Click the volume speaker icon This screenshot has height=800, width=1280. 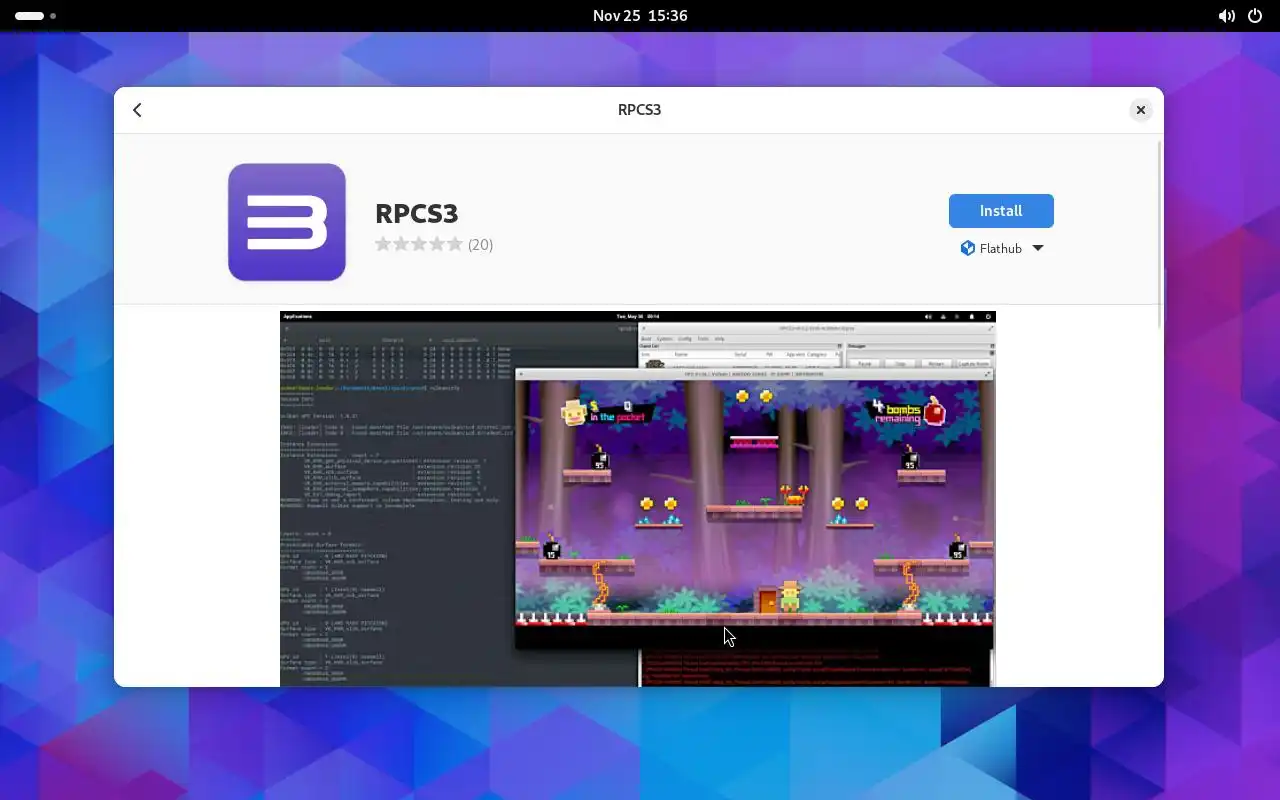(x=1226, y=16)
